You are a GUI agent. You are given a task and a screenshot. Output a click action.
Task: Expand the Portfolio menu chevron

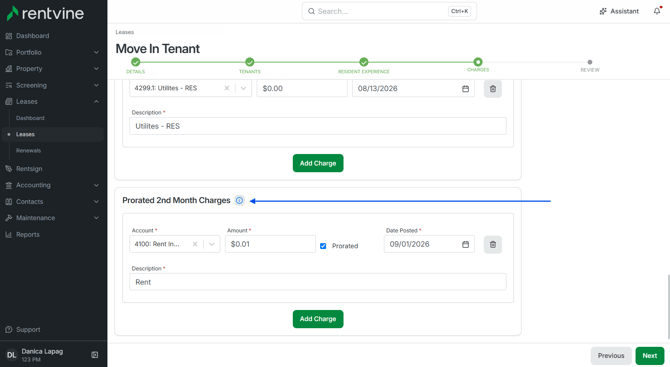click(96, 53)
